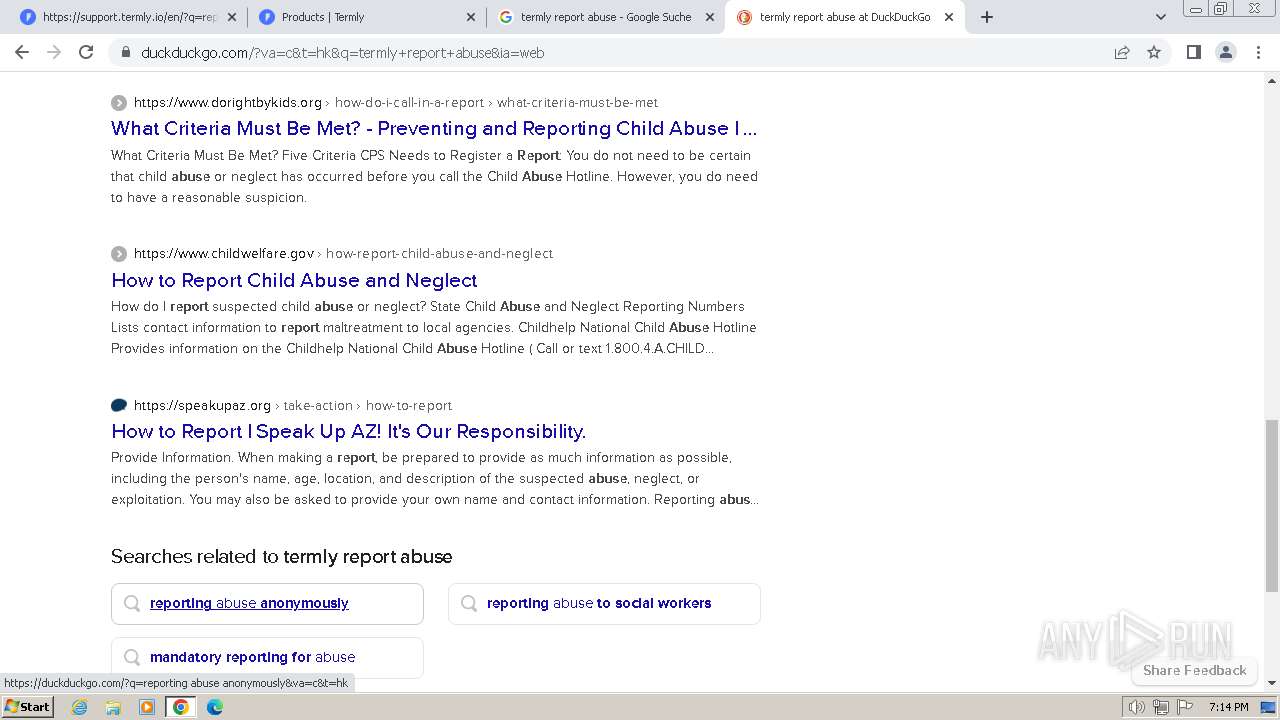Close the support.termly.io tab
This screenshot has width=1280, height=720.
click(232, 17)
